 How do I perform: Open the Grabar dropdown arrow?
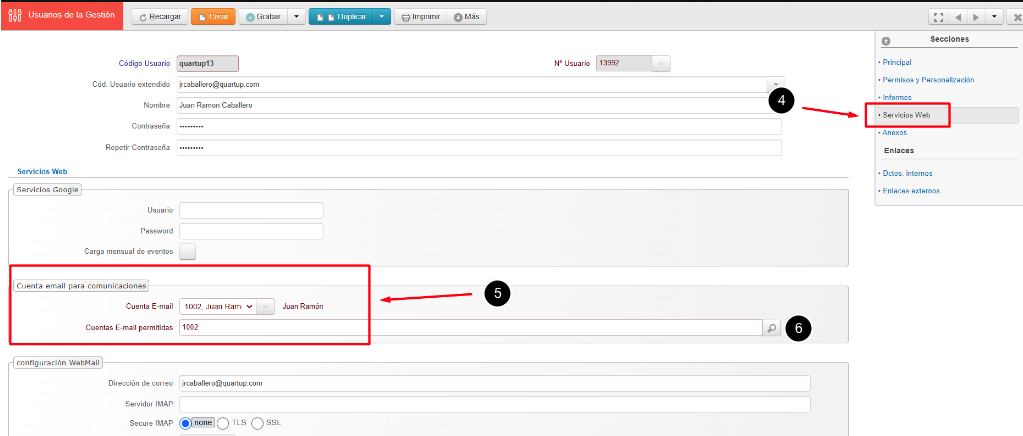296,17
